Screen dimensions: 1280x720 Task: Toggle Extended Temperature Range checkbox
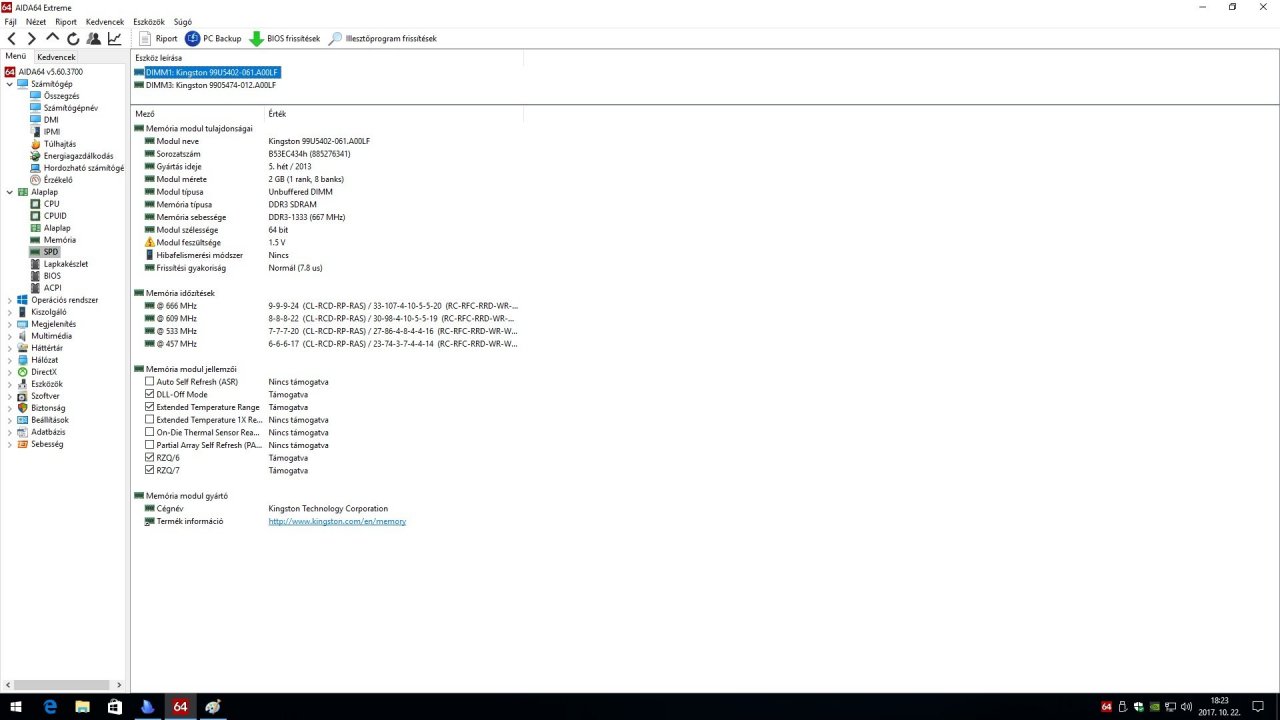[150, 407]
